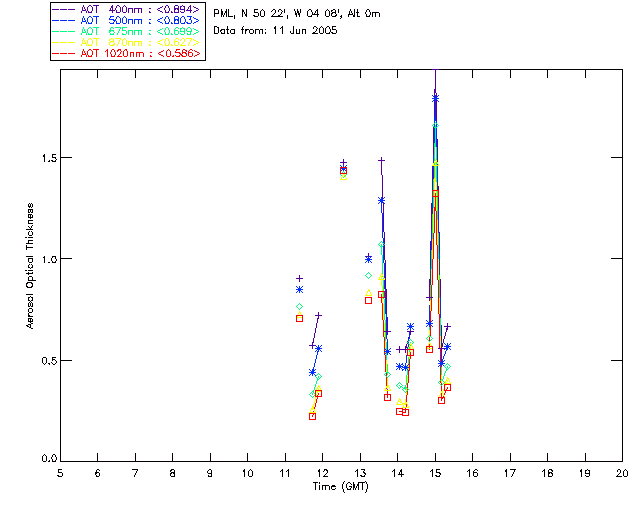Click the 1.5 y-axis tick label
Image resolution: width=640 pixels, height=512 pixels.
(x=49, y=158)
